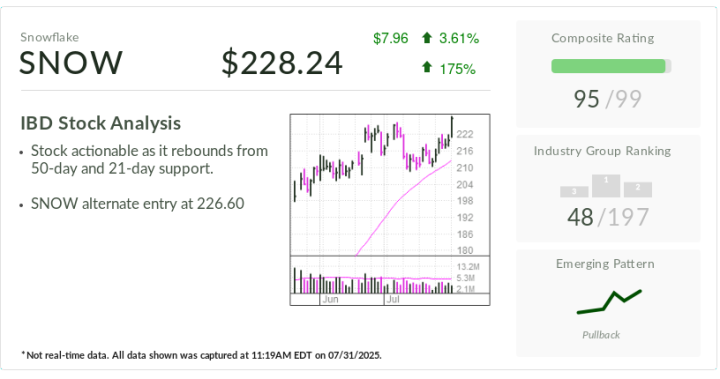Click the green Composite Rating progress bar
The height and width of the screenshot is (379, 720).
(611, 66)
